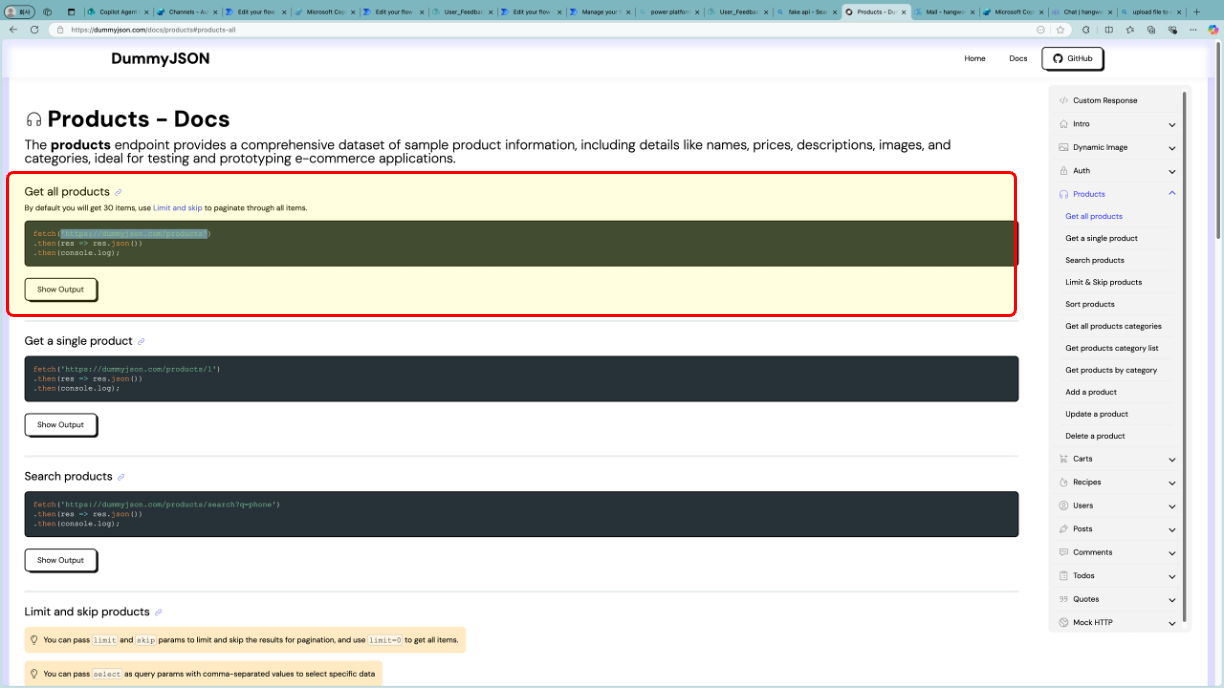
Task: Follow the Limit and skip inline link
Action: tap(178, 208)
